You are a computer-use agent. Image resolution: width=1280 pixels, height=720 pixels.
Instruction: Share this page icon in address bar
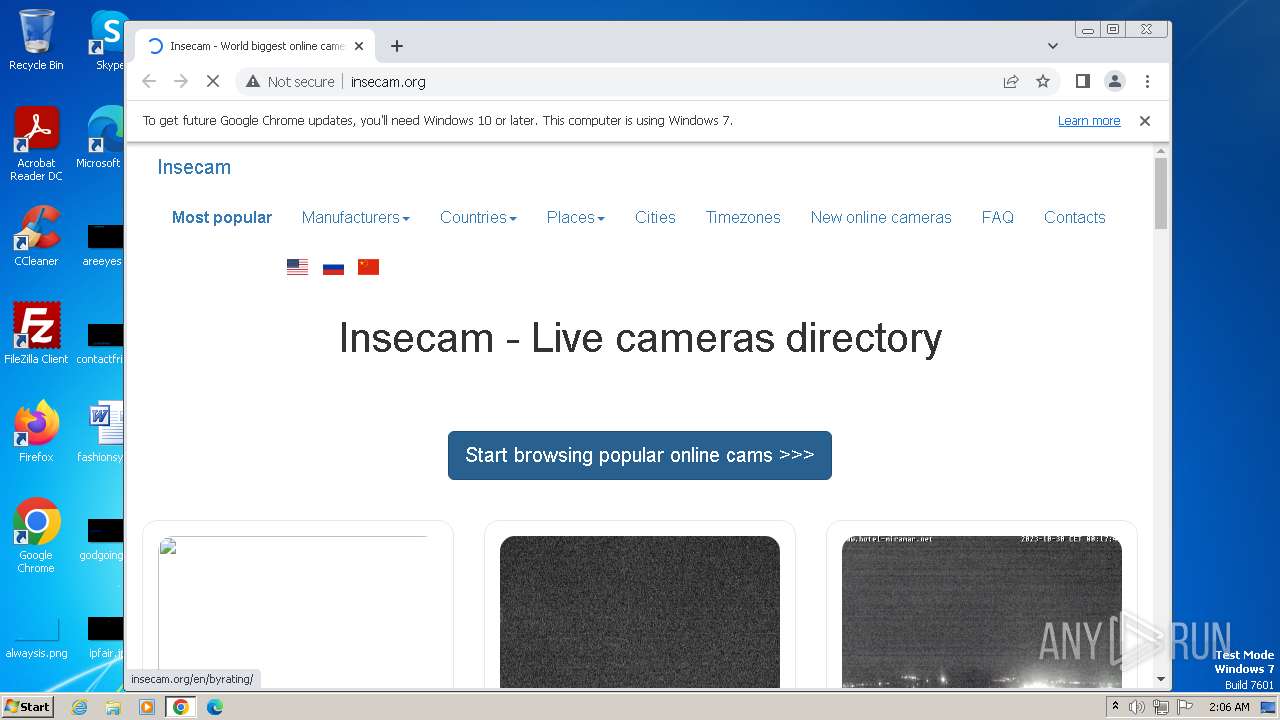(1011, 82)
